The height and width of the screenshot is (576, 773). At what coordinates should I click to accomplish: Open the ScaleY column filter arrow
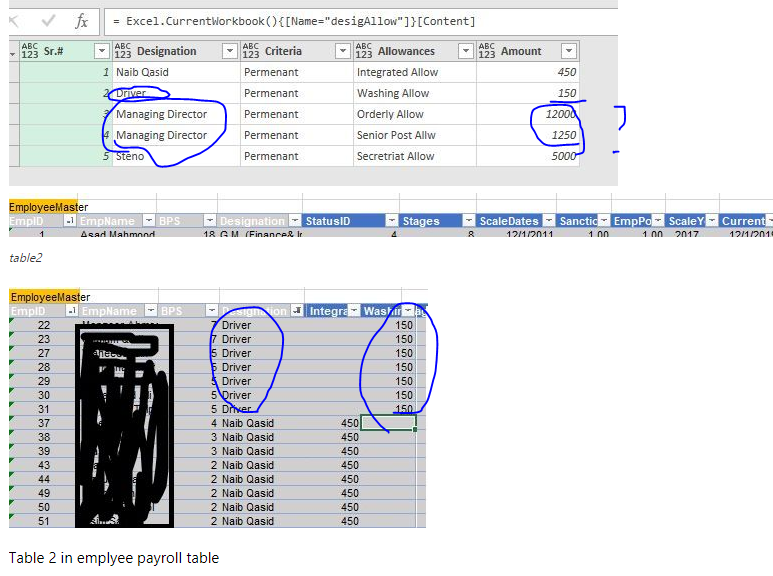(711, 220)
